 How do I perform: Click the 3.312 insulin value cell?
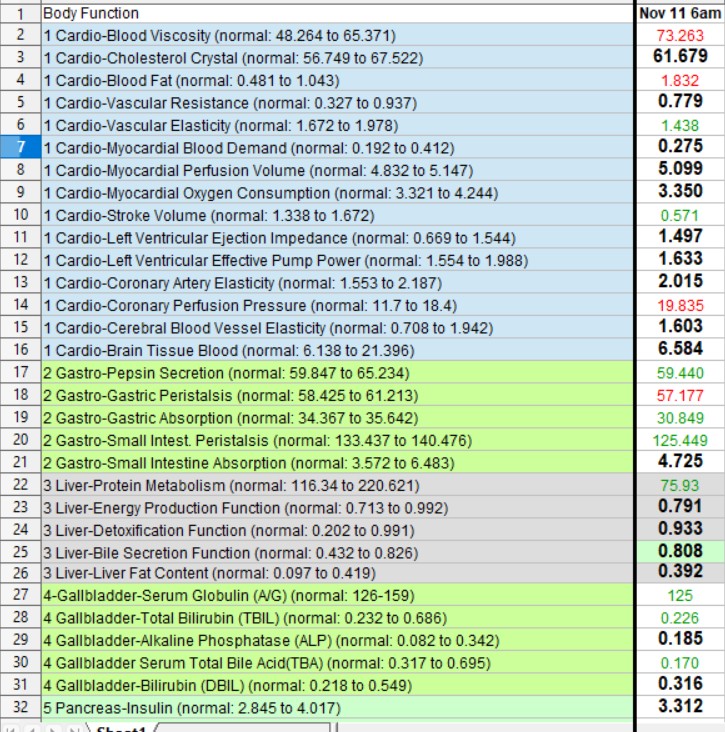680,708
